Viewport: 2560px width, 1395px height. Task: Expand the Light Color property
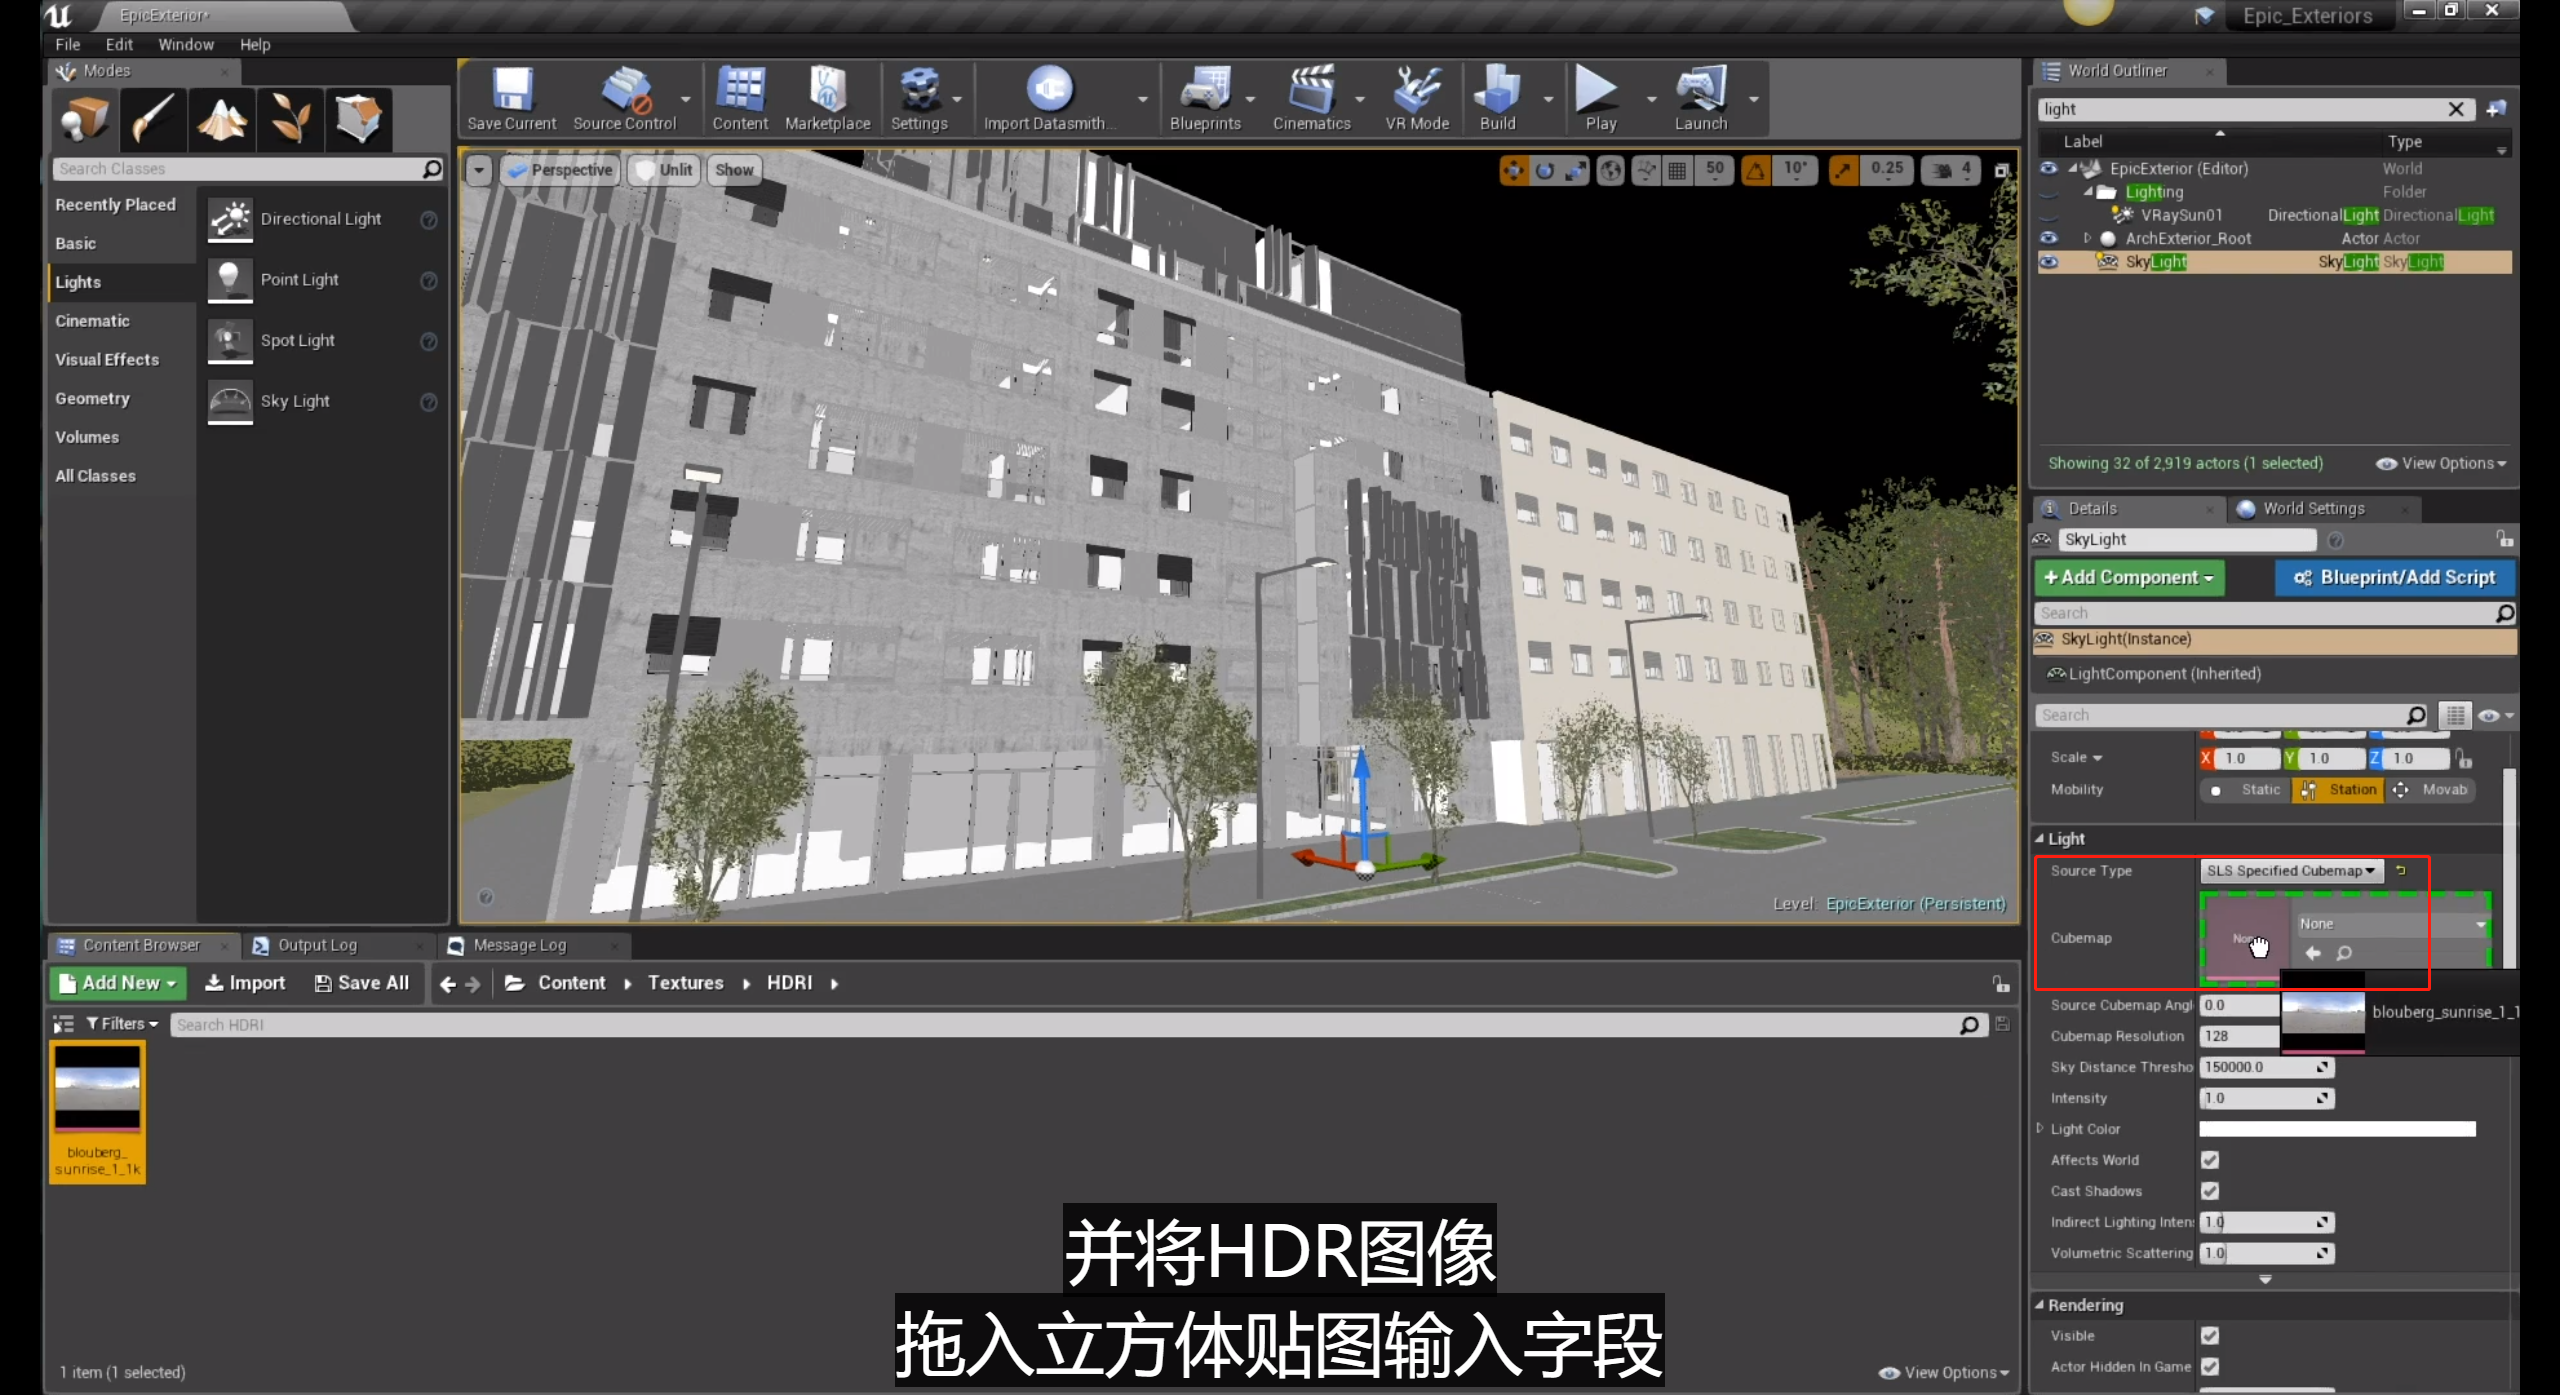click(x=2040, y=1129)
